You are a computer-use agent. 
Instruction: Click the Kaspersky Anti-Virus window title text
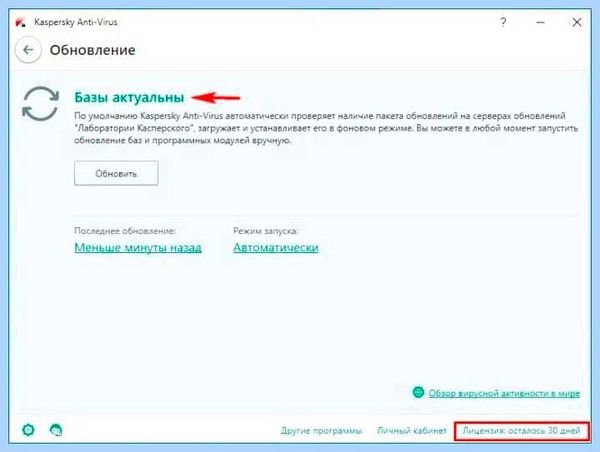(76, 22)
